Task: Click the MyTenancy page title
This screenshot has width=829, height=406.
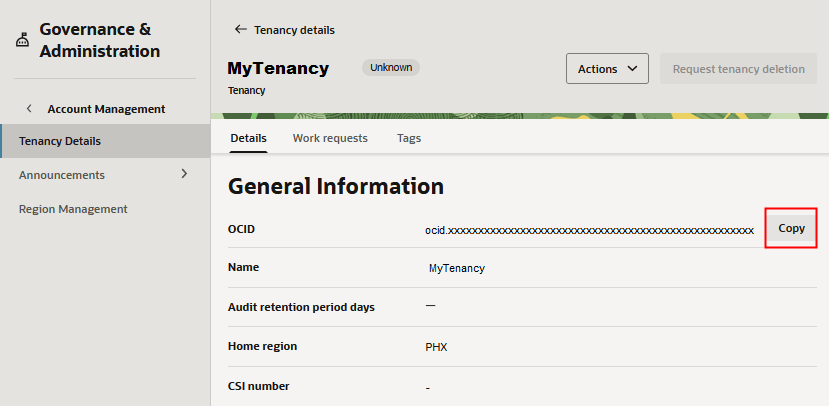Action: (x=278, y=68)
